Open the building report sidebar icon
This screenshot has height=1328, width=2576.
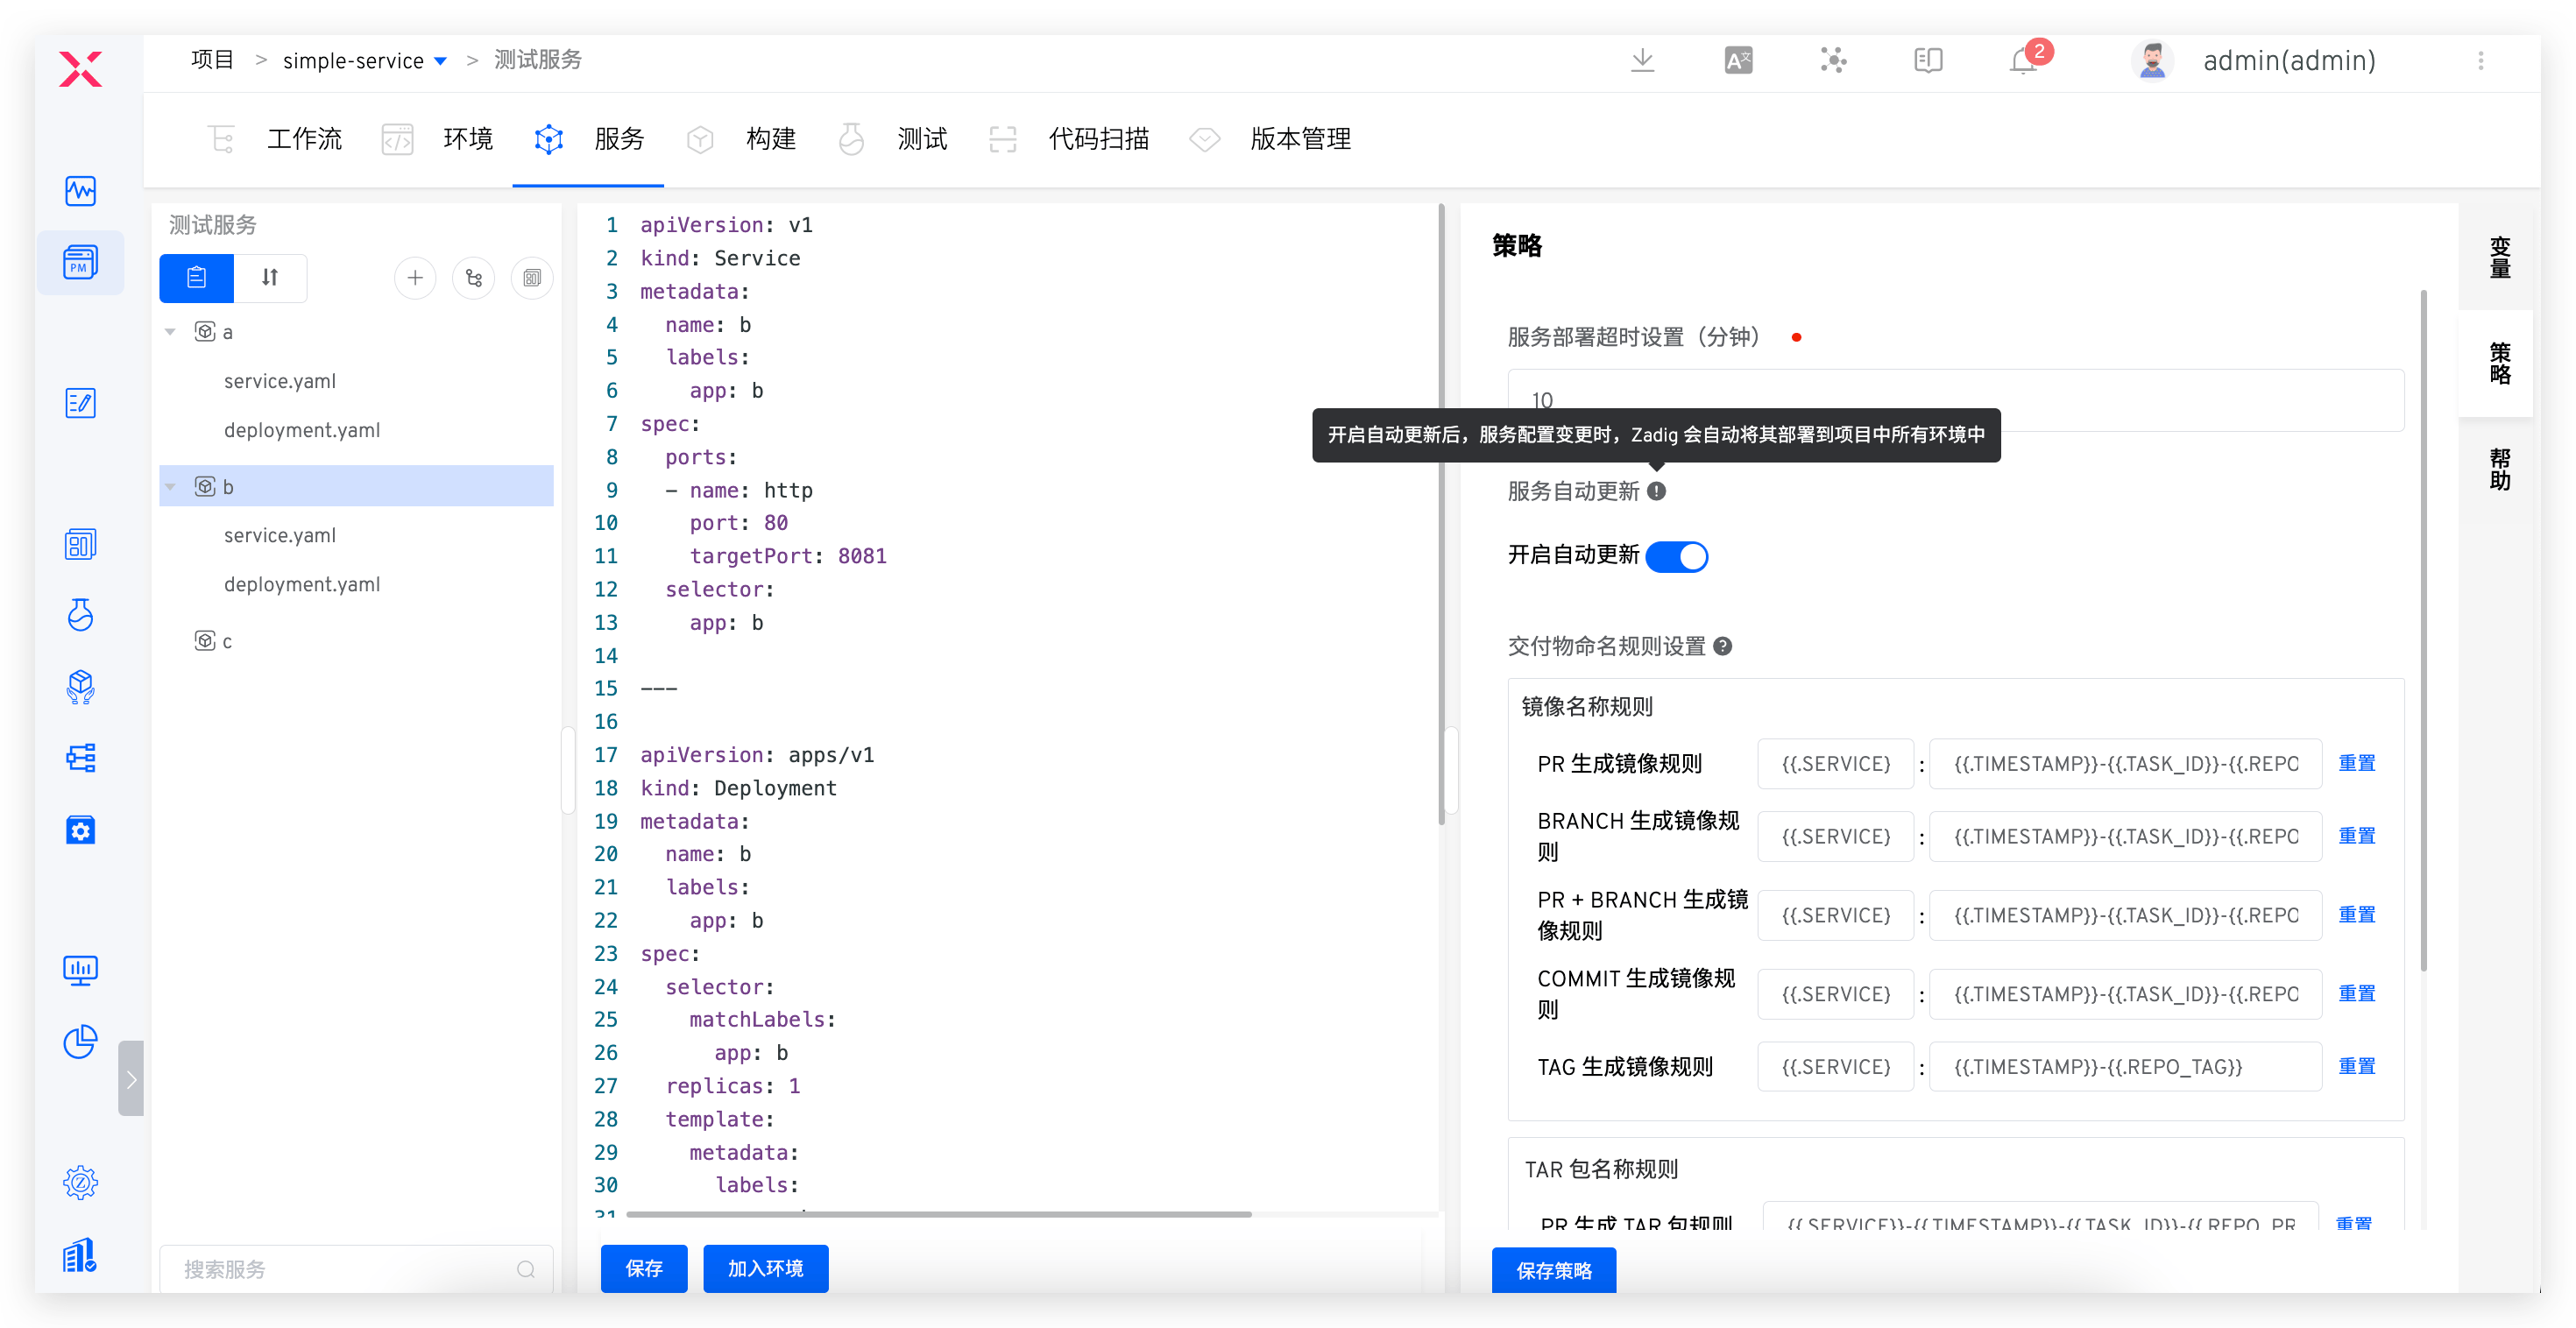(x=80, y=544)
